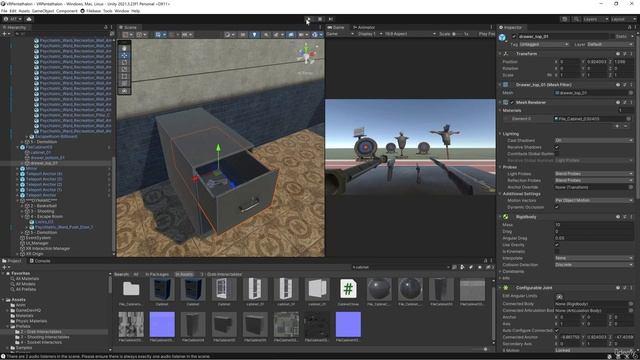This screenshot has width=640, height=360.
Task: Click the Pause button in the top toolbar
Action: (320, 19)
